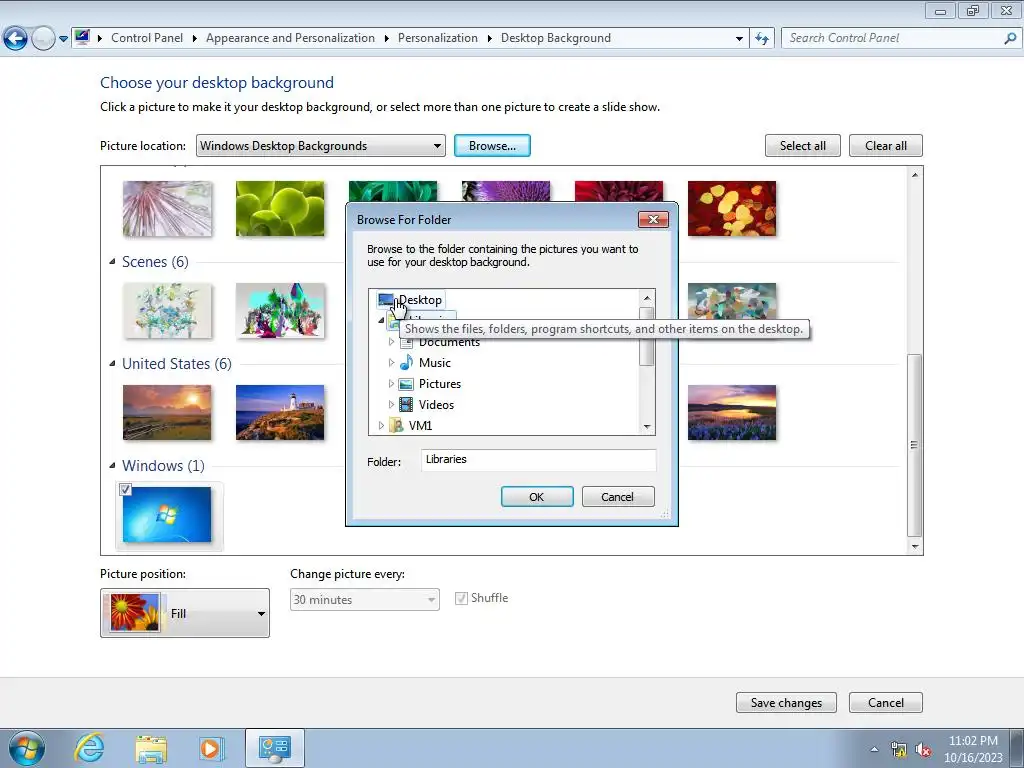The width and height of the screenshot is (1024, 768).
Task: Uncheck the Windows logo wallpaper checkbox
Action: click(x=125, y=489)
